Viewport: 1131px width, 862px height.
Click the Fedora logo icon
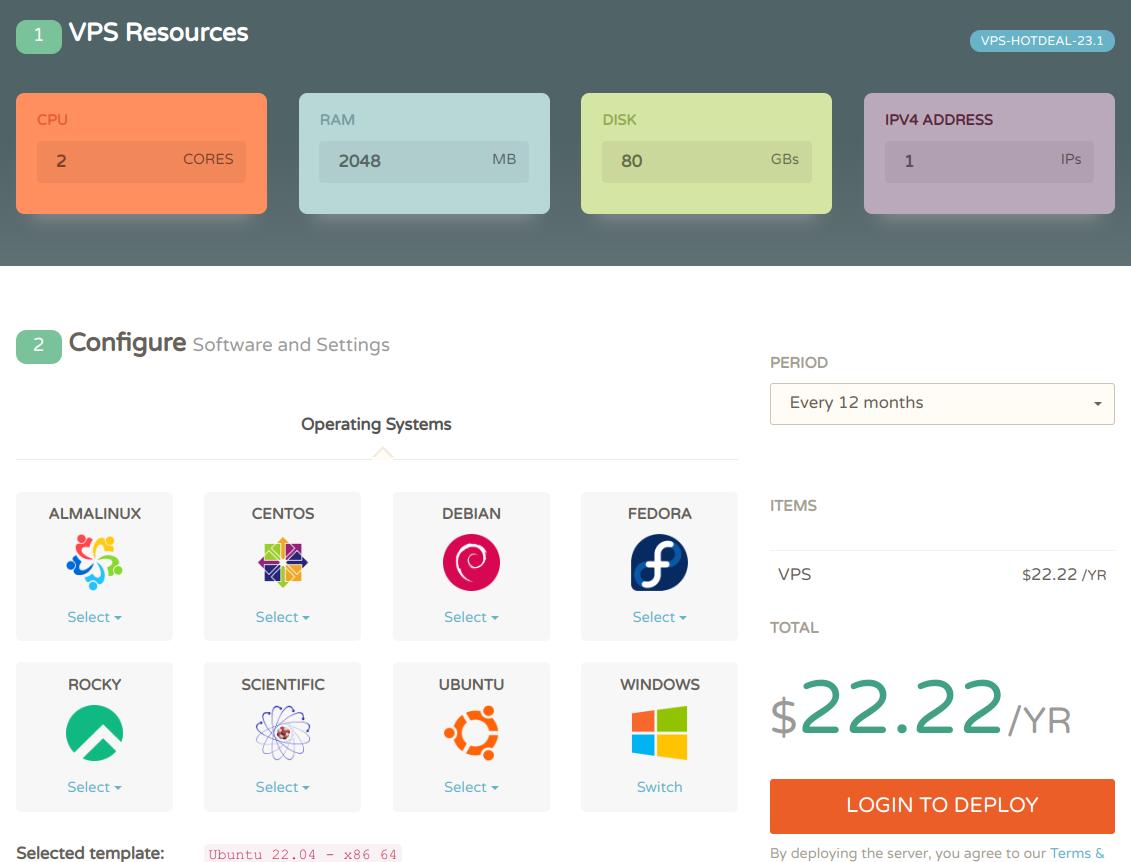[x=659, y=562]
